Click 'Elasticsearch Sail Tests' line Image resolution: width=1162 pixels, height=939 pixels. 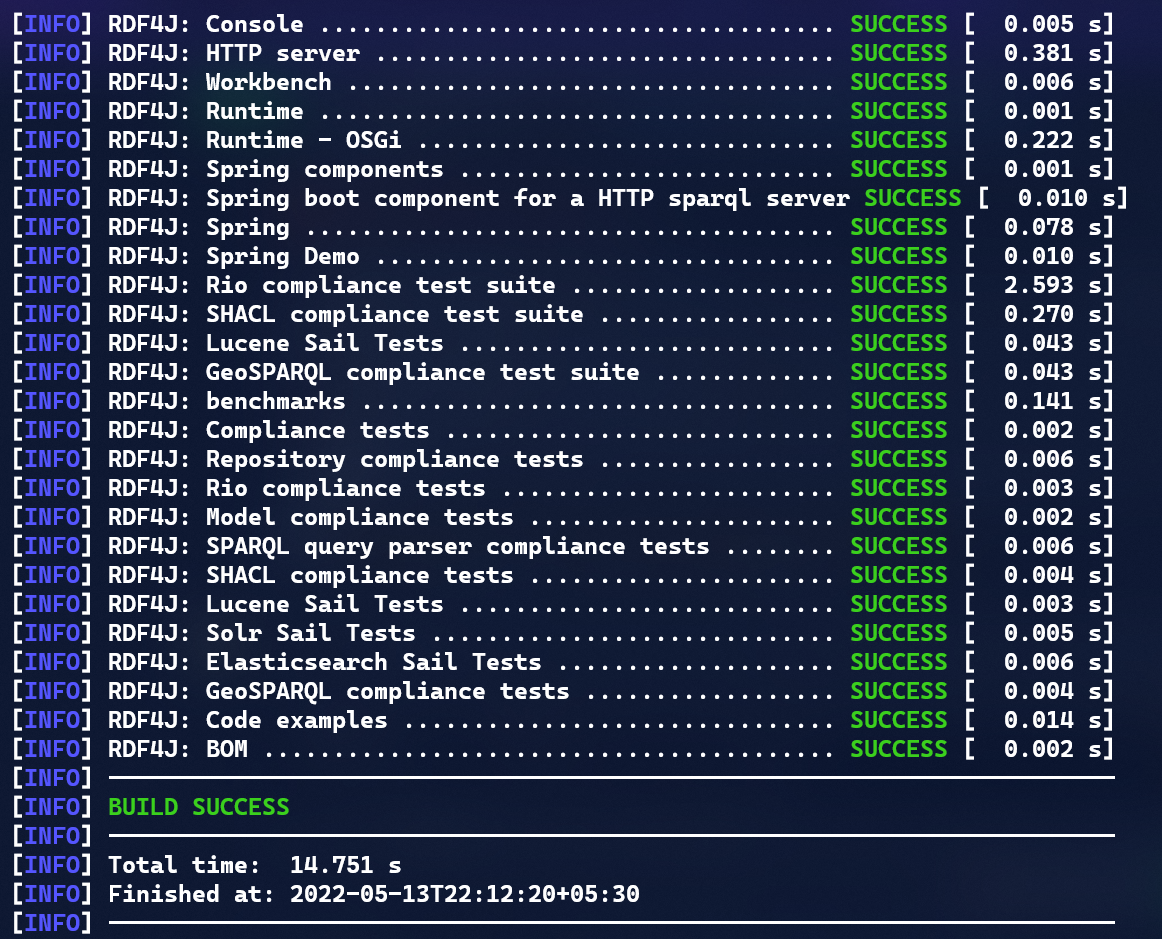374,662
